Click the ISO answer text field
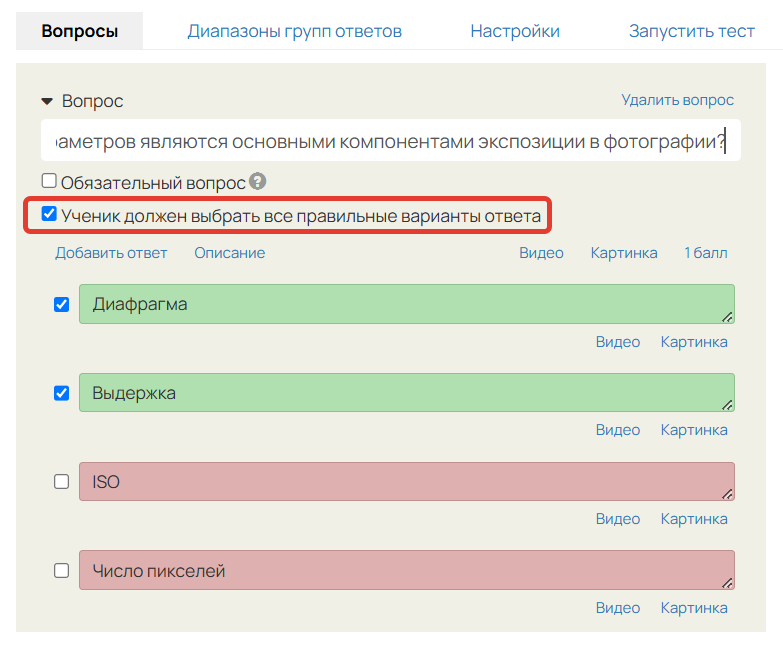 (x=406, y=482)
